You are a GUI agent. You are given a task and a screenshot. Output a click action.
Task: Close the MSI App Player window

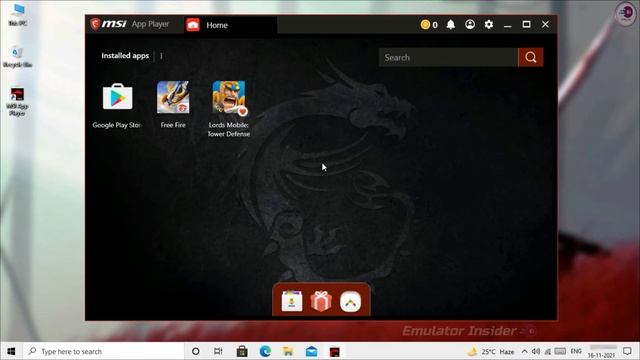(x=545, y=24)
